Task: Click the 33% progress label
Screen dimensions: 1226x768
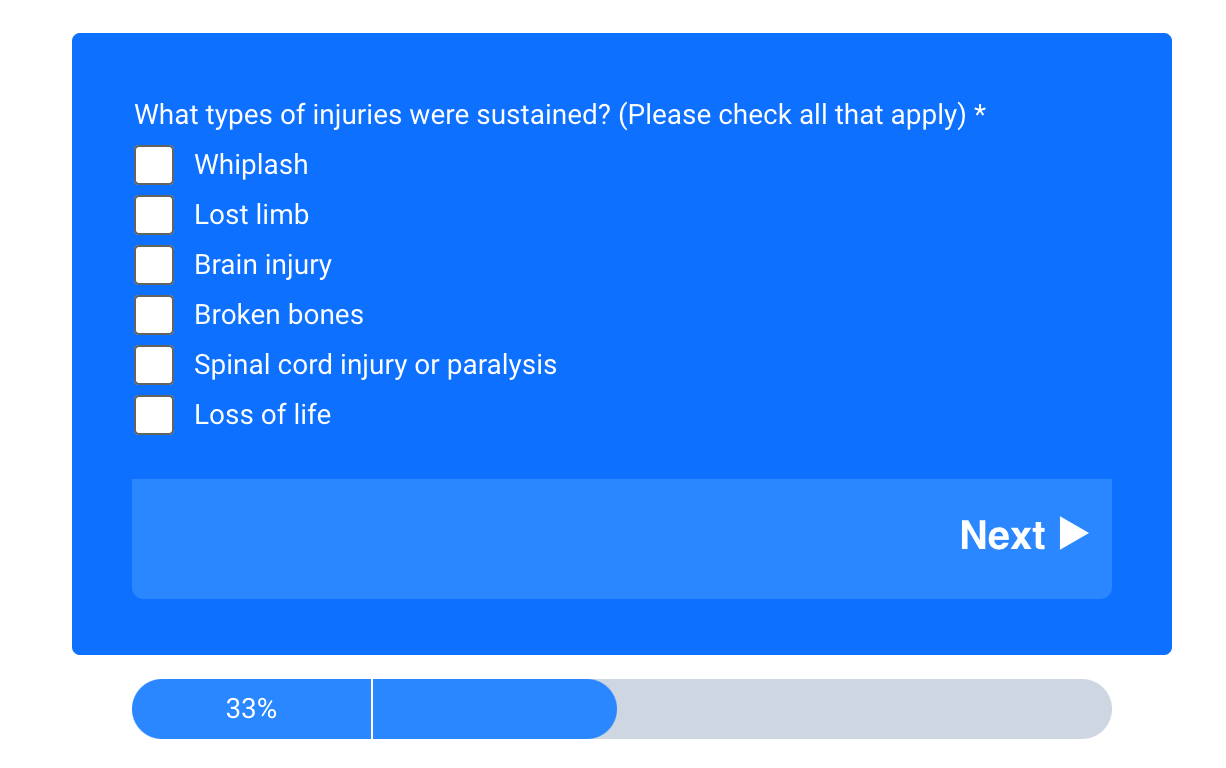Action: (x=251, y=709)
